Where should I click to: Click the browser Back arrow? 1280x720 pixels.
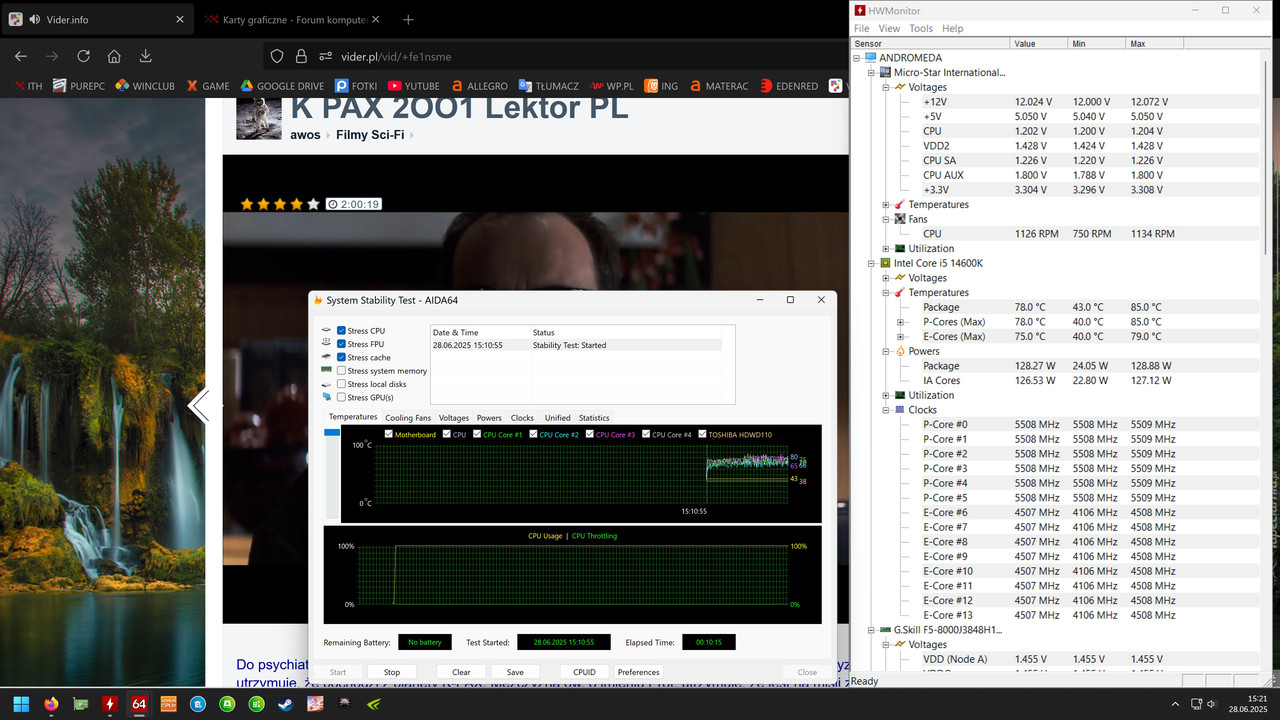[20, 56]
